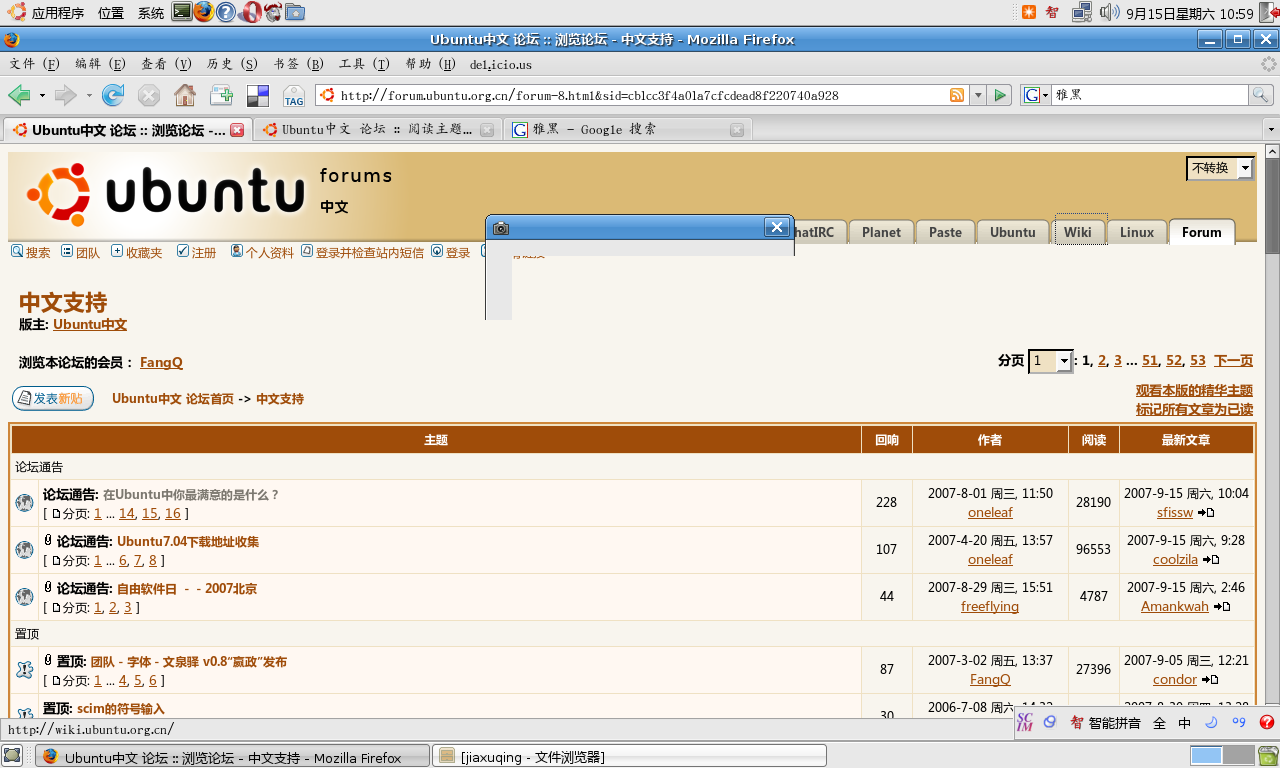Image resolution: width=1280 pixels, height=768 pixels.
Task: Open thread Ubuntu7.04下载地址收集
Action: point(188,542)
